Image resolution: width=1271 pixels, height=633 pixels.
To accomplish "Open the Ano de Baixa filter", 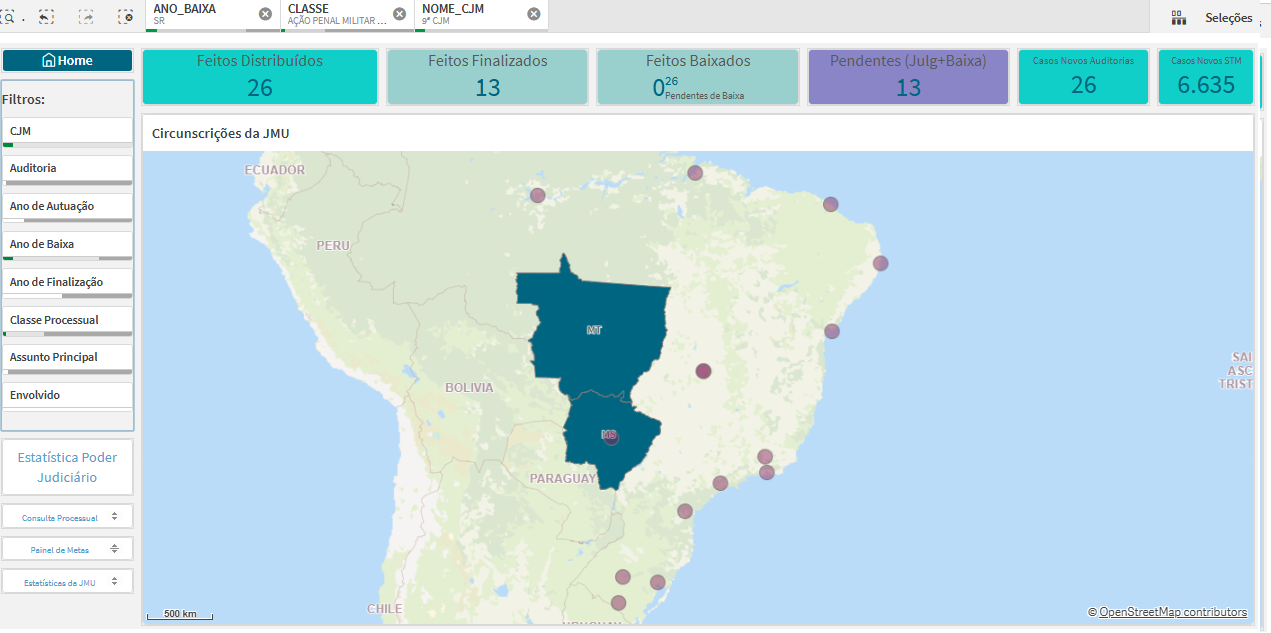I will [x=67, y=244].
